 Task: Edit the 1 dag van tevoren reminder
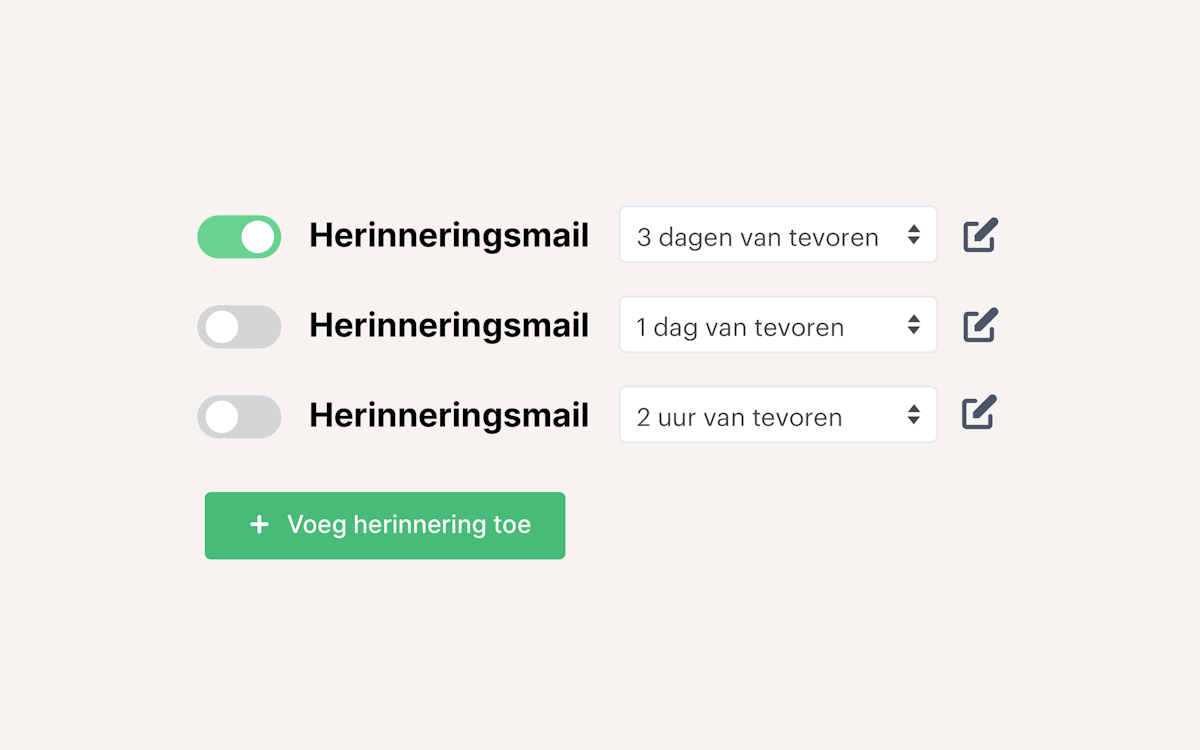coord(980,326)
